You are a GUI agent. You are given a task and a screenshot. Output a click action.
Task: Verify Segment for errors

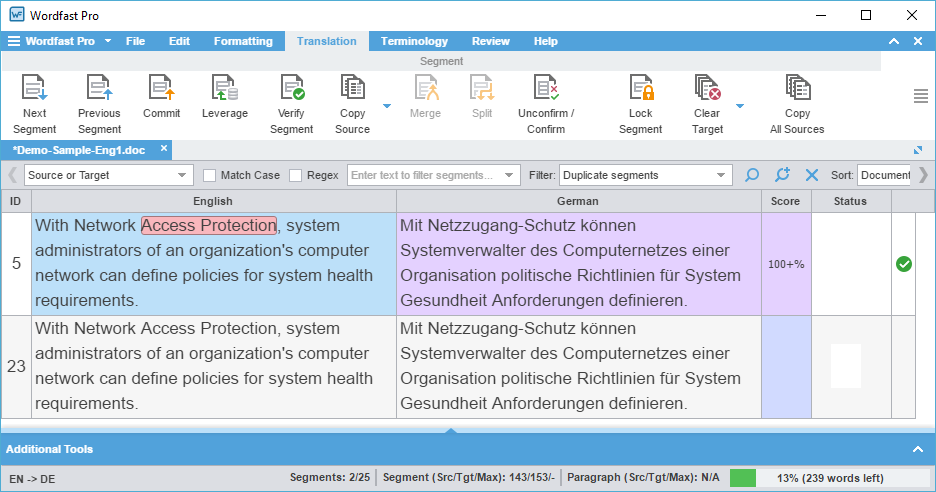(x=291, y=104)
